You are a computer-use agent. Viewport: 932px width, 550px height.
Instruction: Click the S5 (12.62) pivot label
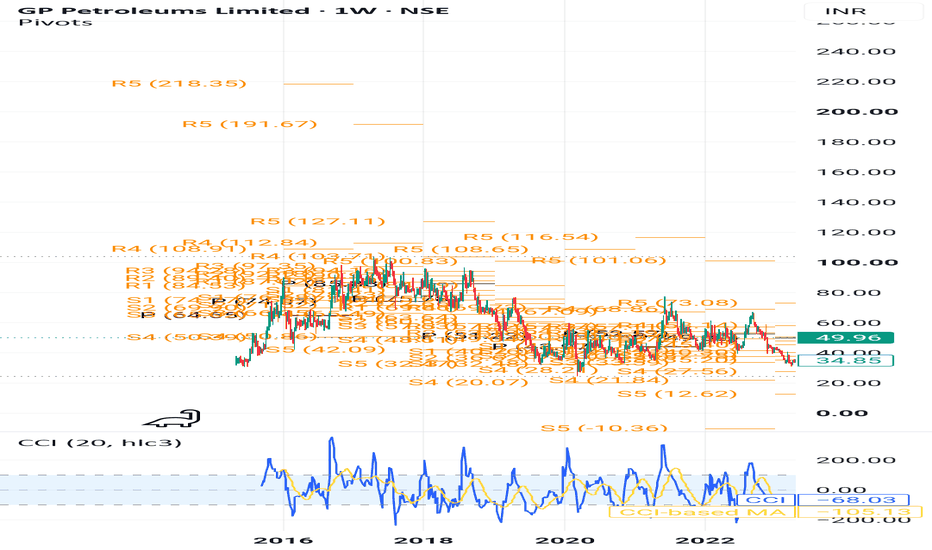[678, 394]
